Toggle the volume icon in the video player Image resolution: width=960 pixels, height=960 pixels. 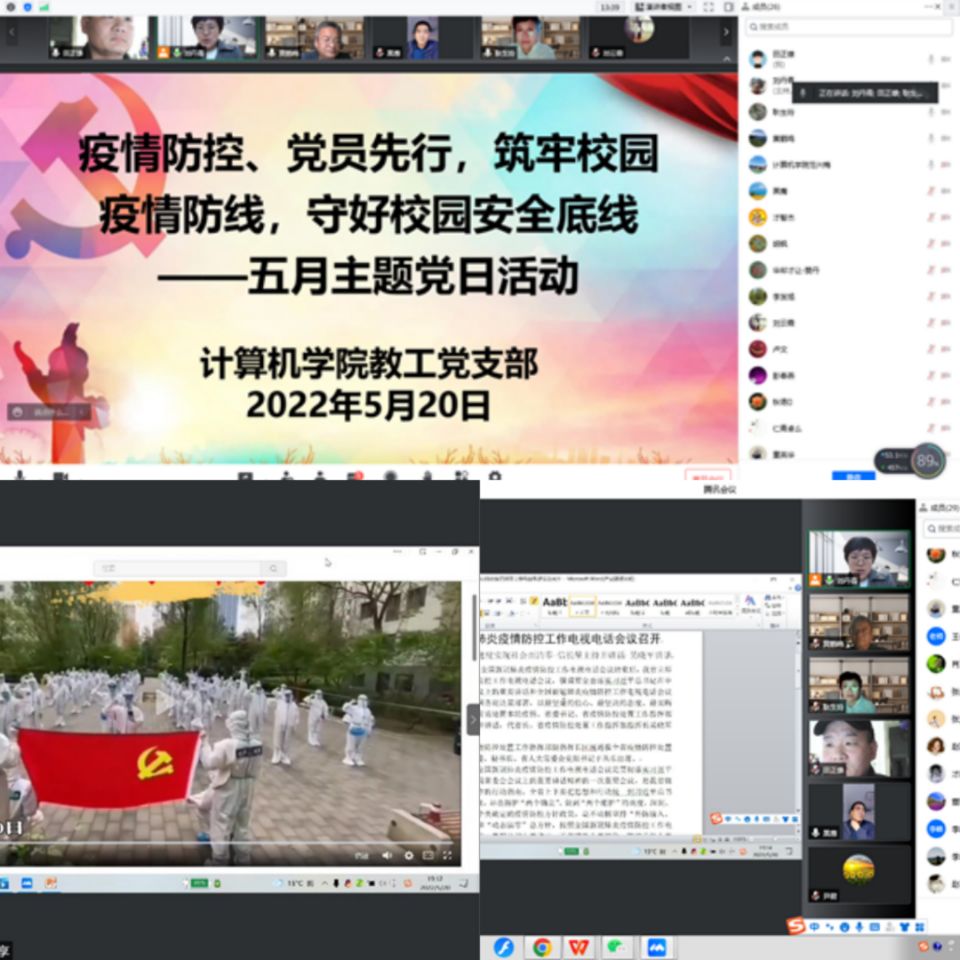pyautogui.click(x=385, y=855)
